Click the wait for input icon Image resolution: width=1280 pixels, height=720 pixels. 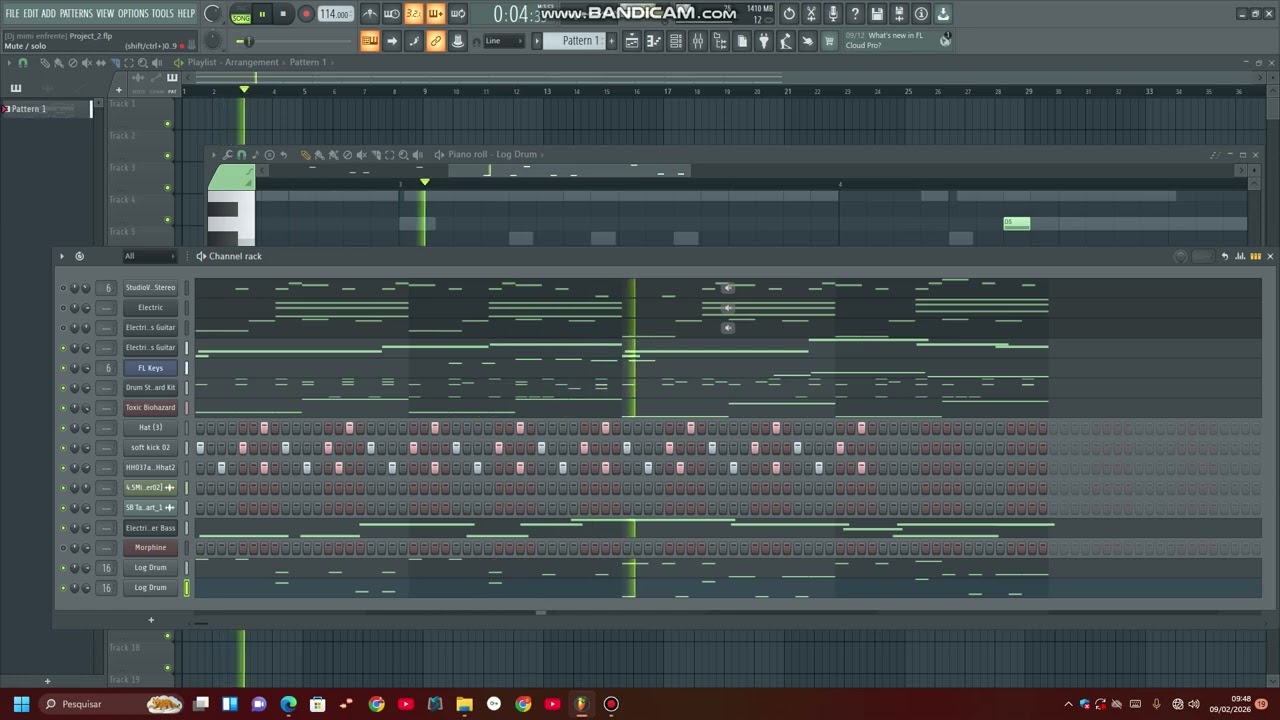392,14
